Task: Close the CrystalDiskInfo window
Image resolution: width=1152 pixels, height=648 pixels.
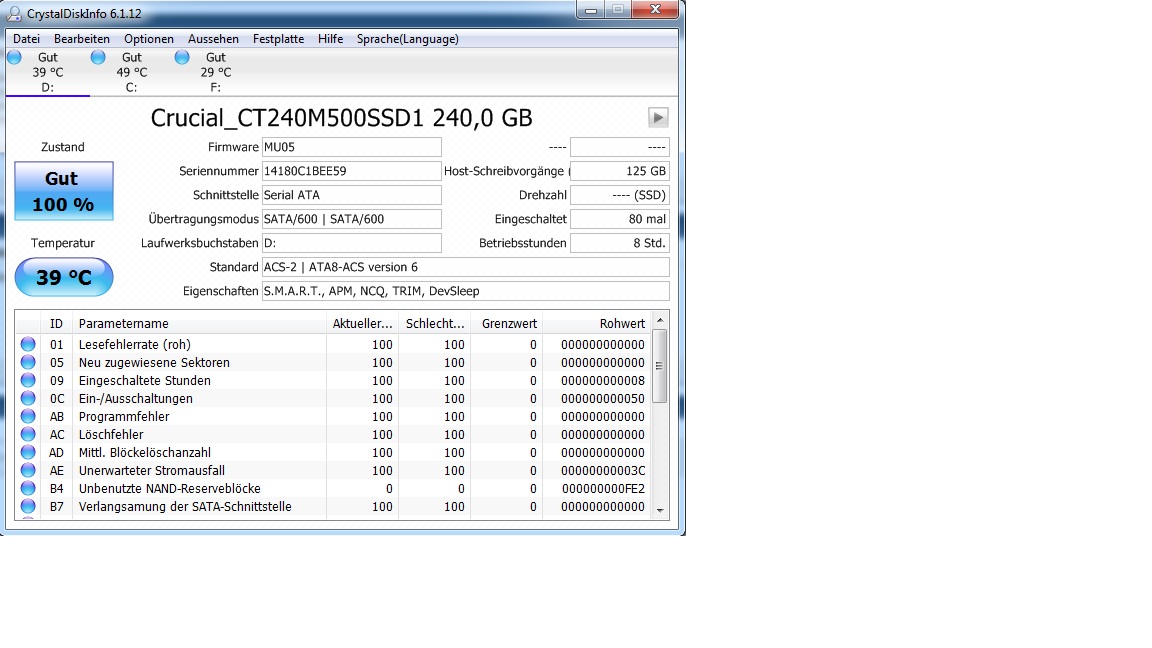Action: tap(655, 10)
